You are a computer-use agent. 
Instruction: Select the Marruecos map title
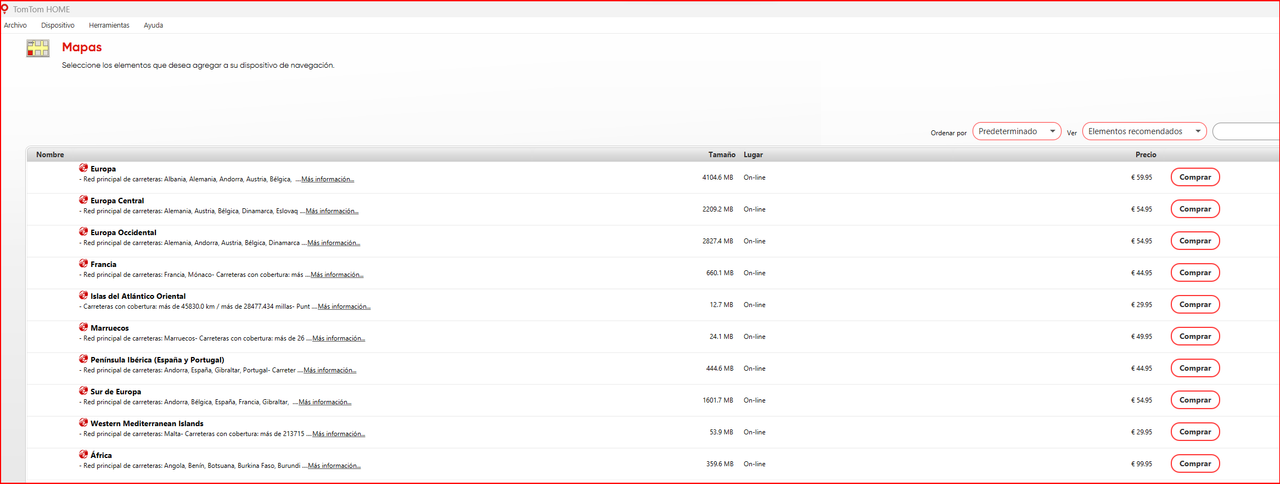pos(109,328)
